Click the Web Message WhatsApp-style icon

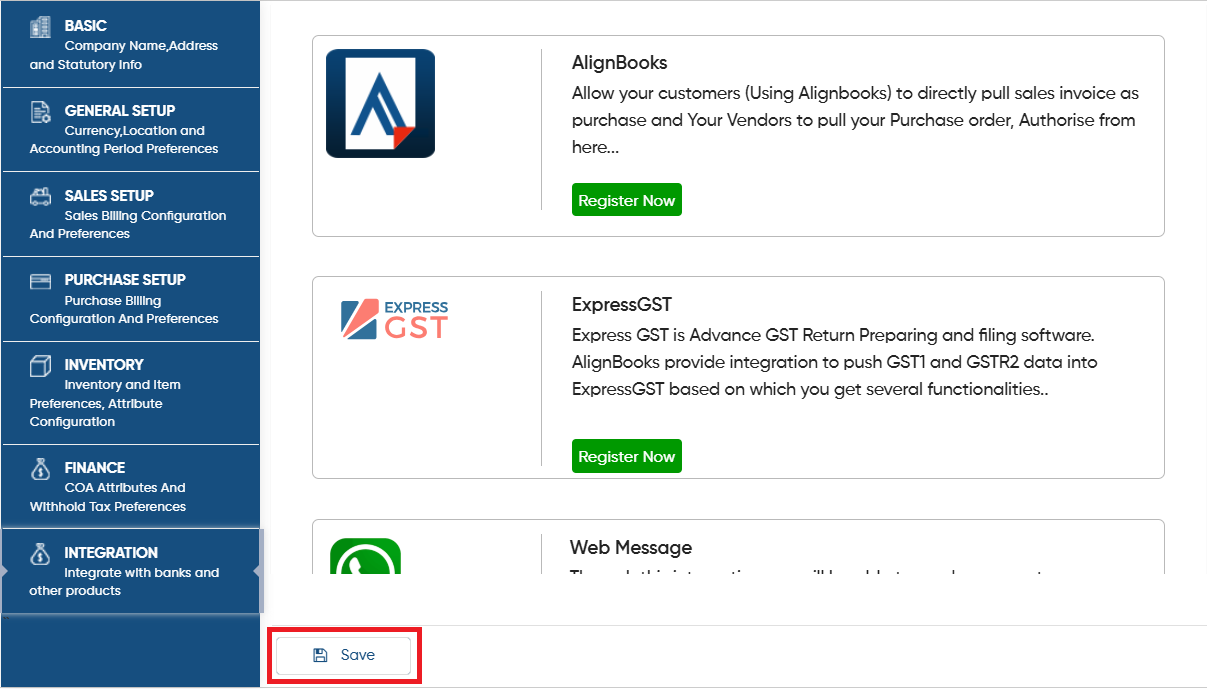click(x=365, y=557)
